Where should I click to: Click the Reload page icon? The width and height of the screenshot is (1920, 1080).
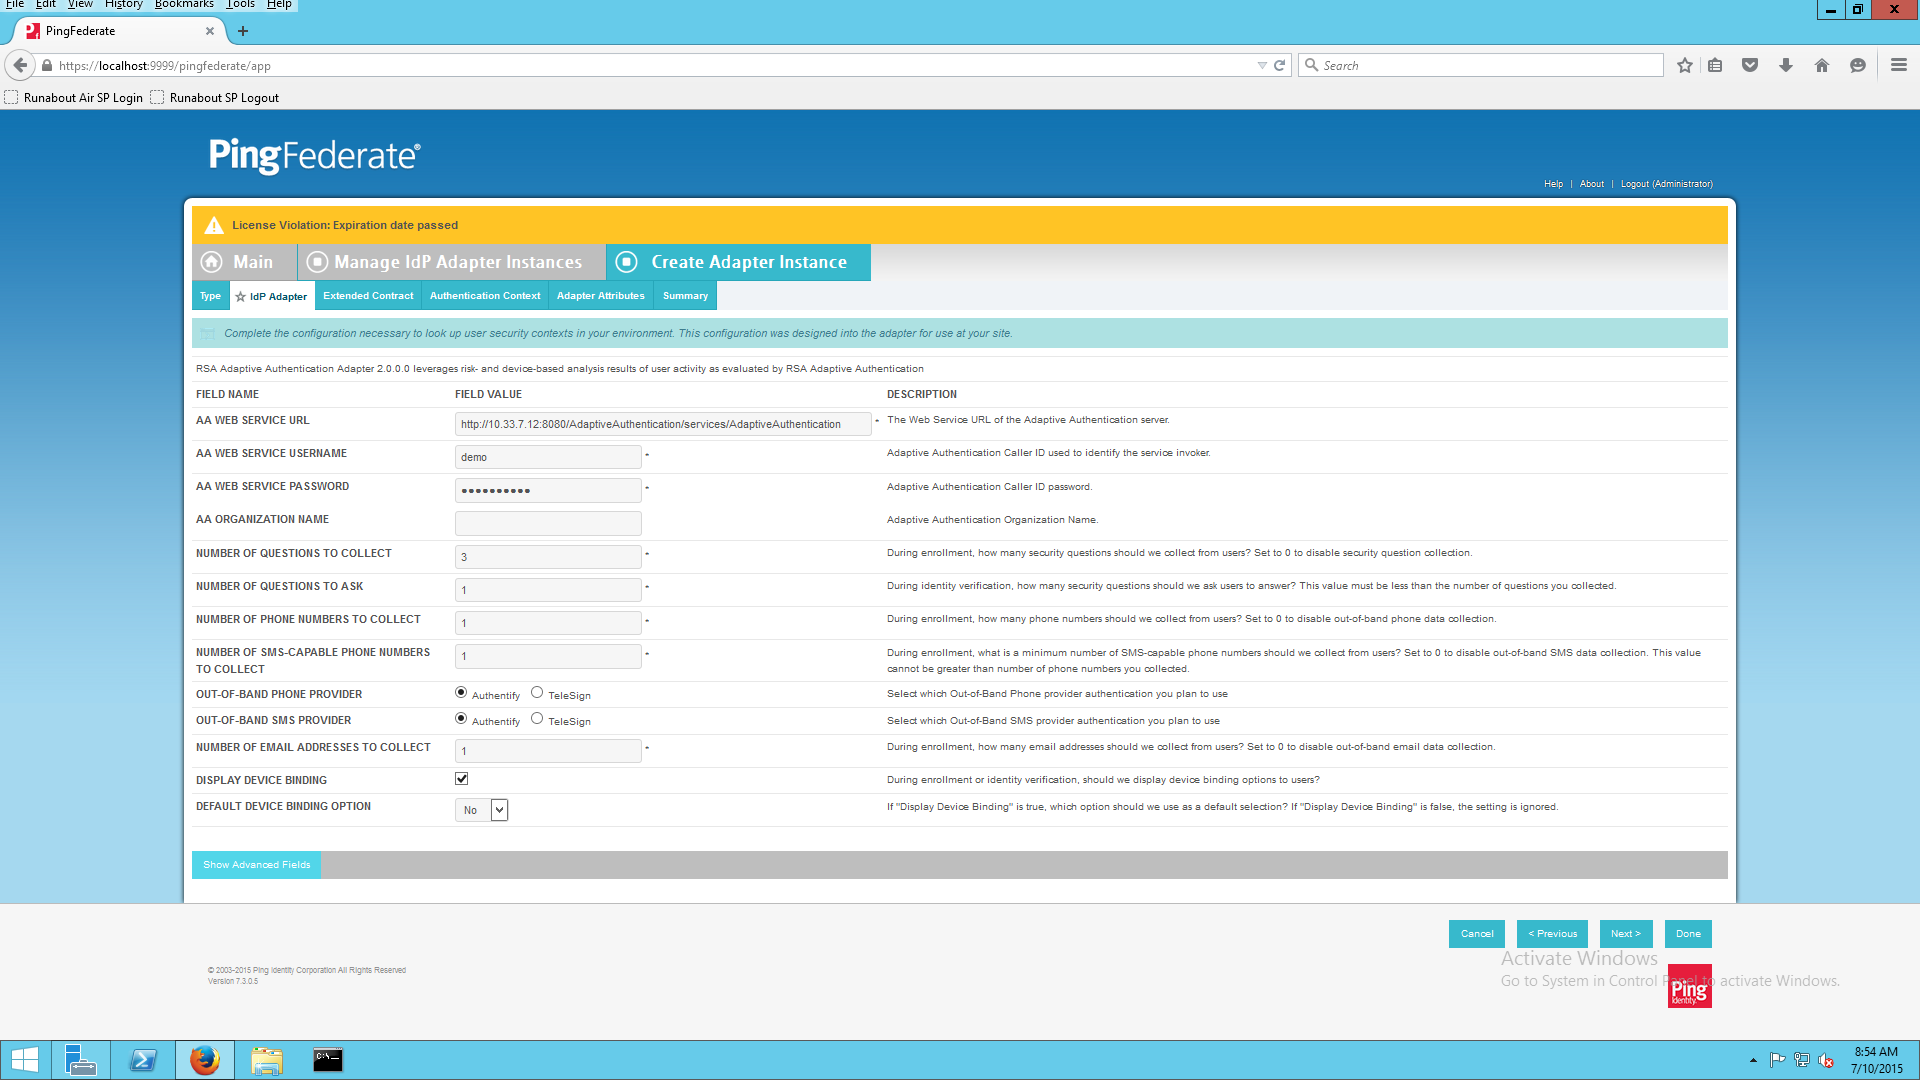(x=1279, y=65)
